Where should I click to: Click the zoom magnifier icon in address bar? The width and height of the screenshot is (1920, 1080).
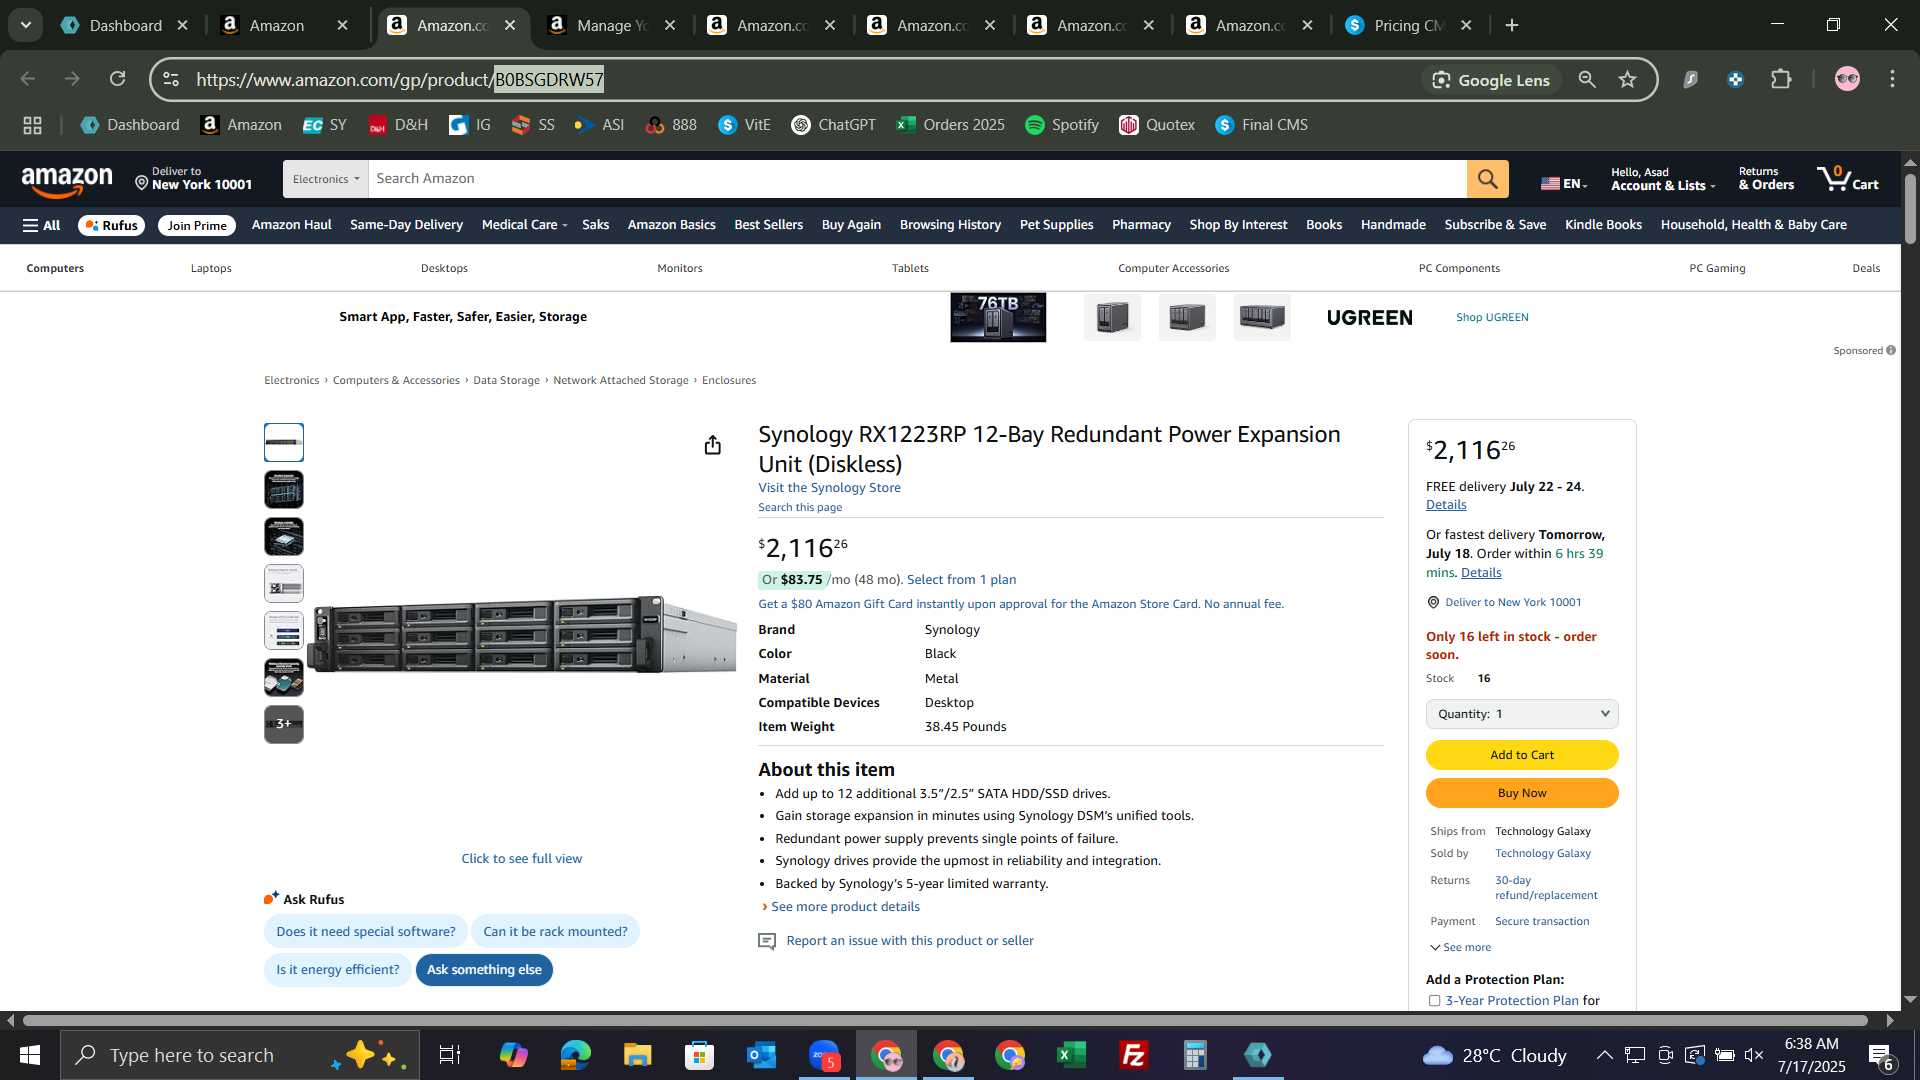[x=1587, y=80]
